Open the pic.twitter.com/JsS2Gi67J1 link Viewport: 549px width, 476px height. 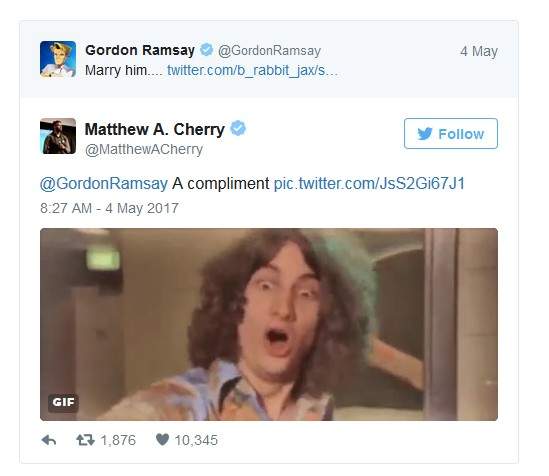pyautogui.click(x=369, y=183)
